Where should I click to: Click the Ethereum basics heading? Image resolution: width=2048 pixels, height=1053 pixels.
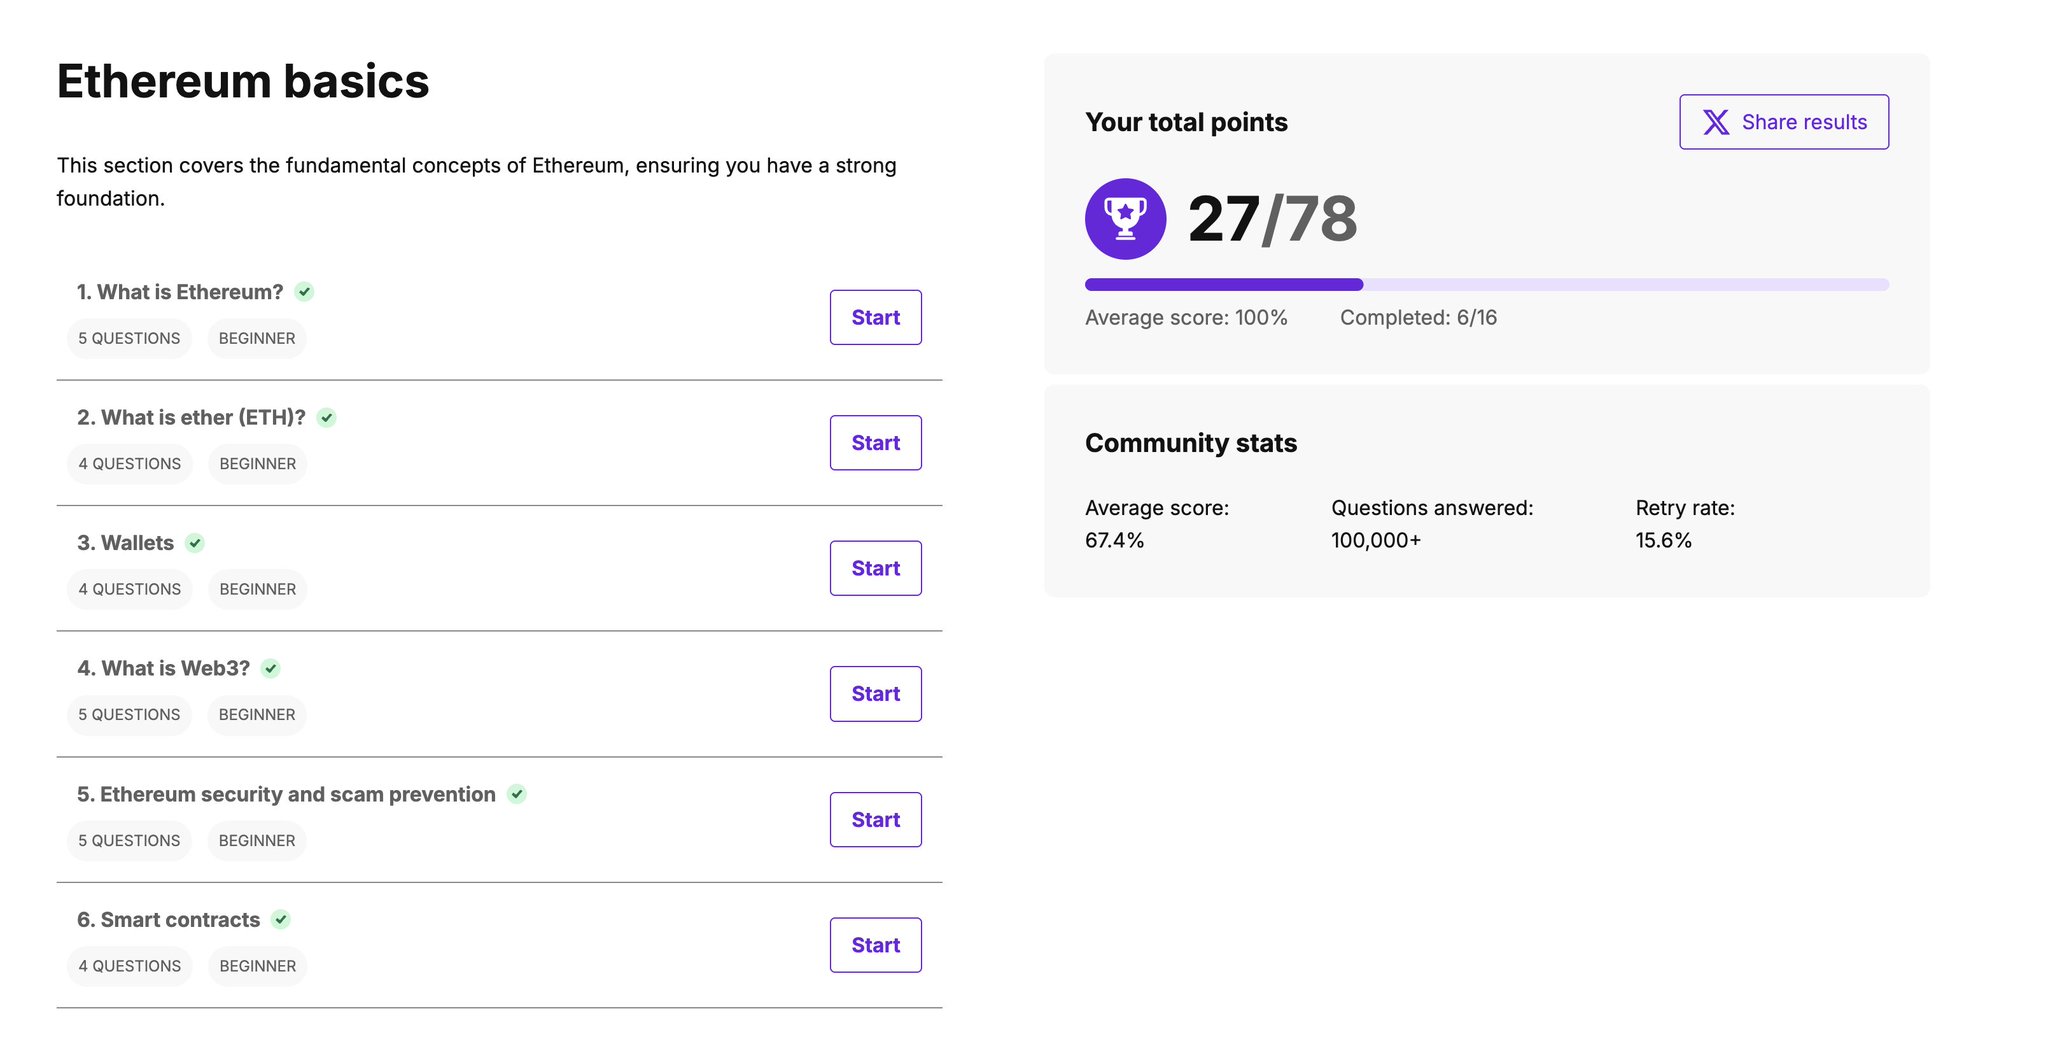click(243, 81)
